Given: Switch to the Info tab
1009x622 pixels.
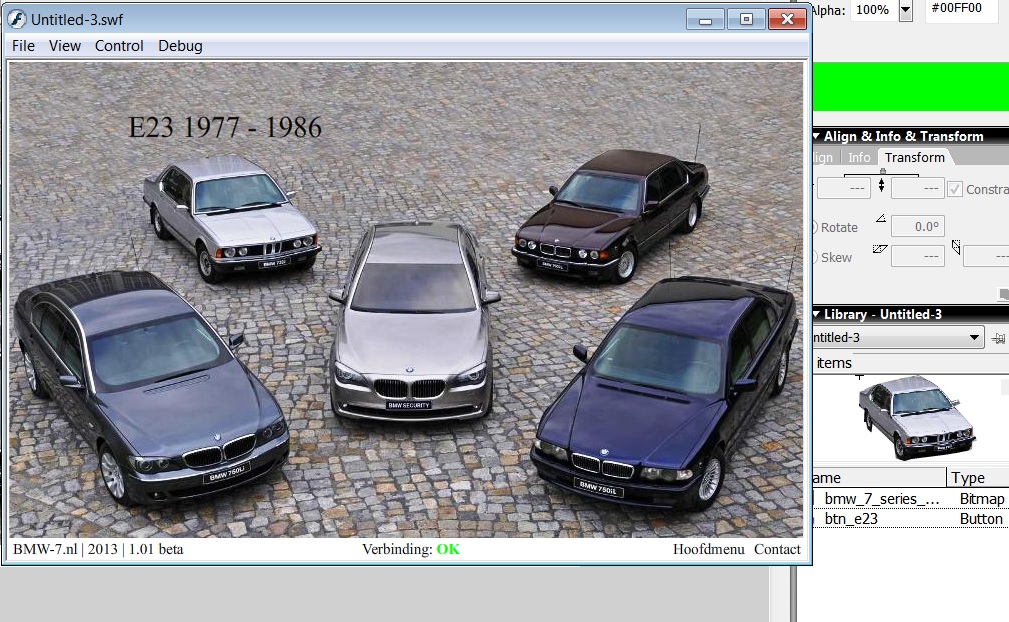Looking at the screenshot, I should click(x=859, y=158).
